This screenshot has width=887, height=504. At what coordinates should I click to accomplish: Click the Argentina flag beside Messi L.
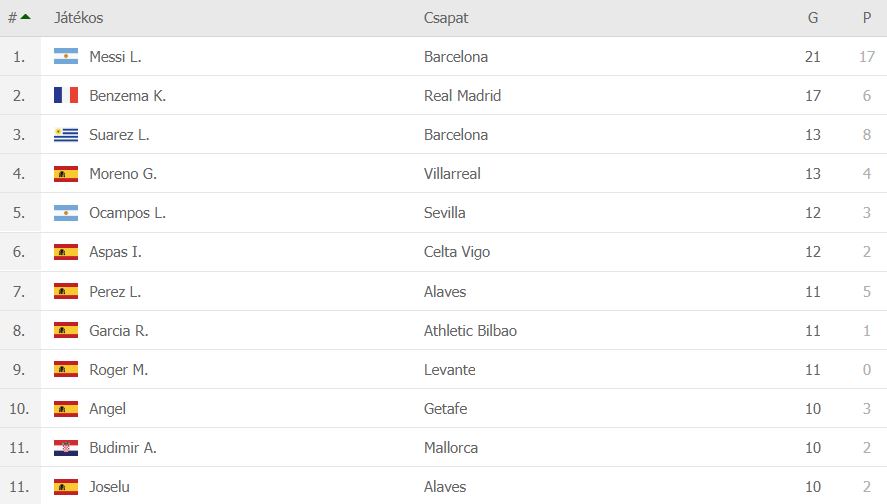[66, 56]
